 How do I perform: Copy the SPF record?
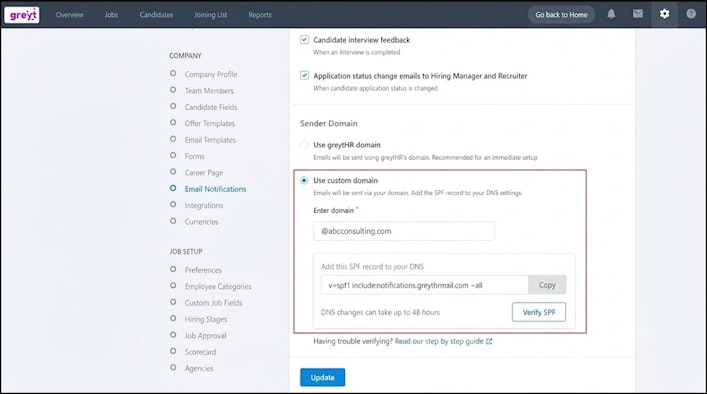[547, 285]
